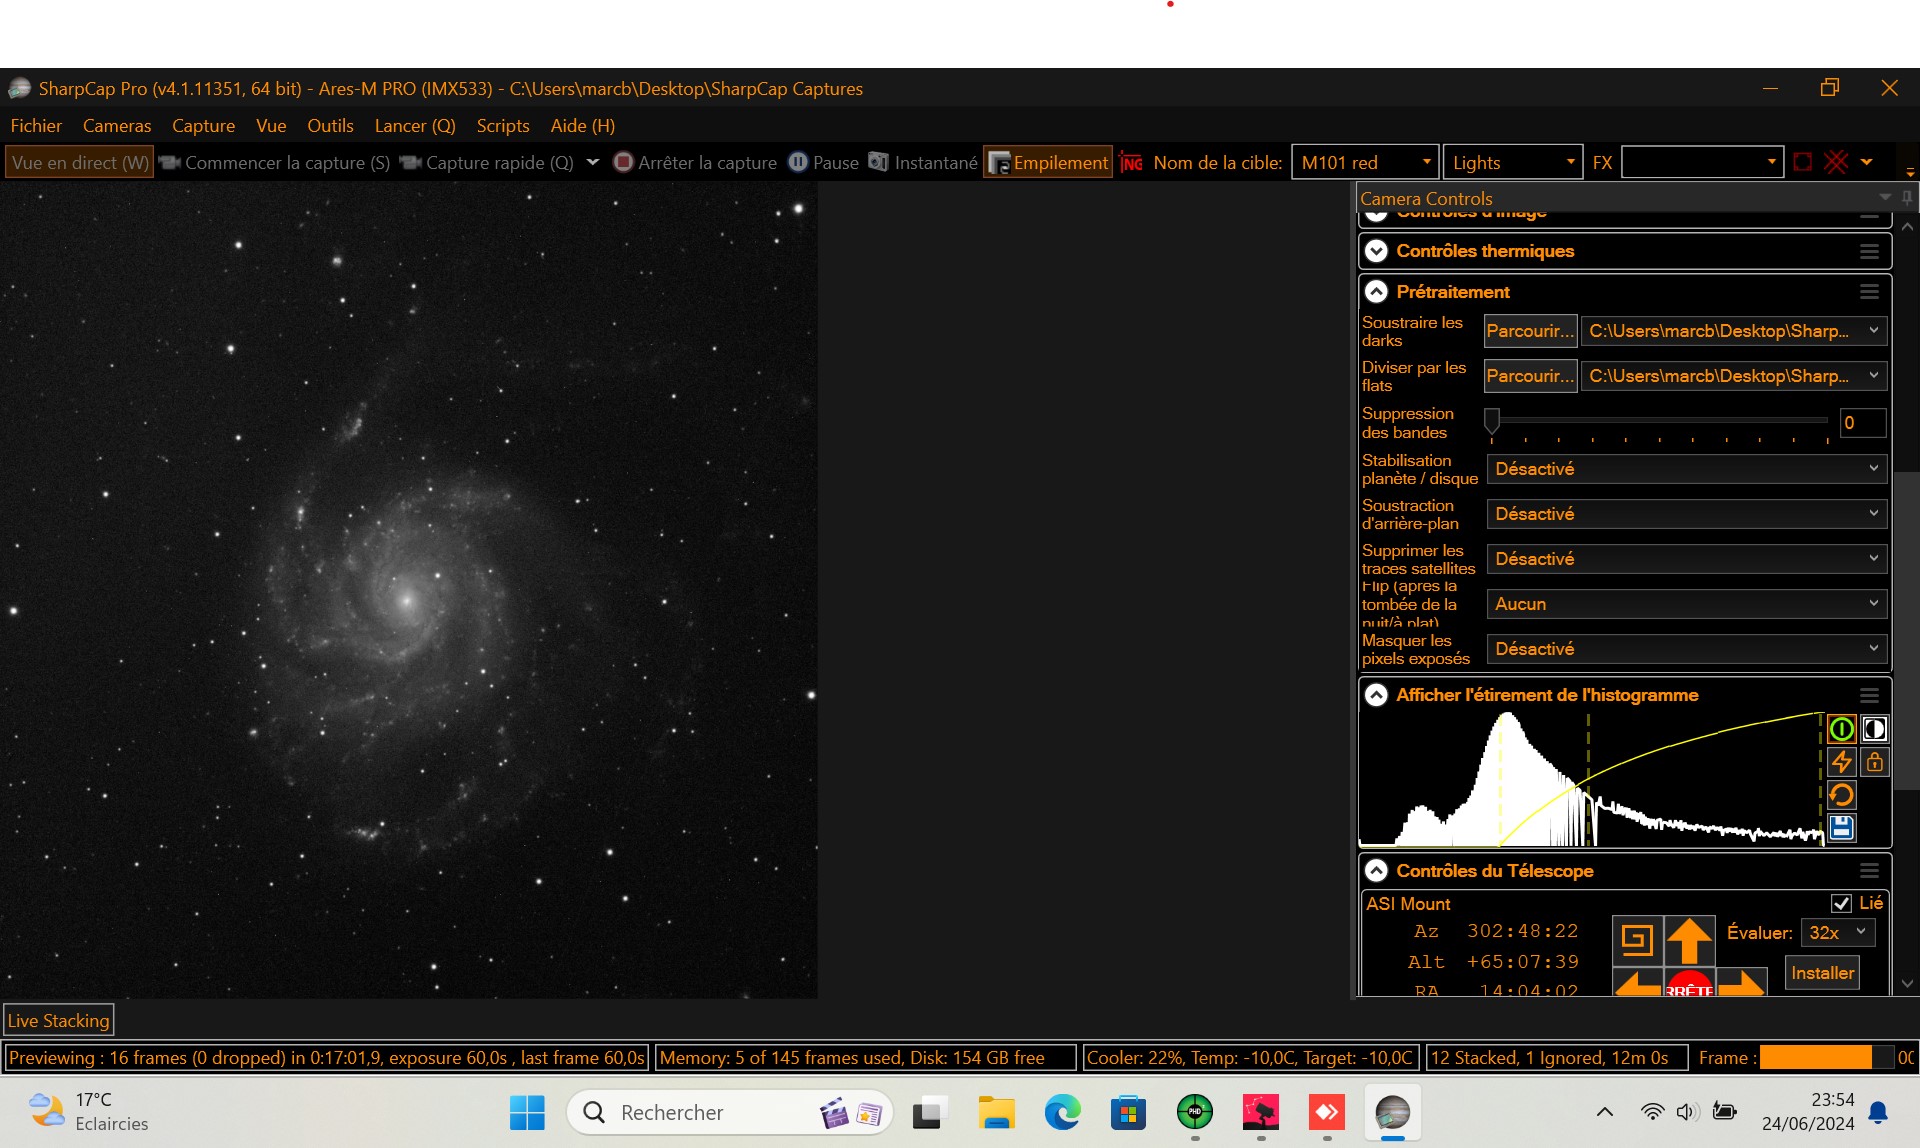Toggle the histogram stretch power icon
Screen dimensions: 1920x1148
(x=1842, y=728)
